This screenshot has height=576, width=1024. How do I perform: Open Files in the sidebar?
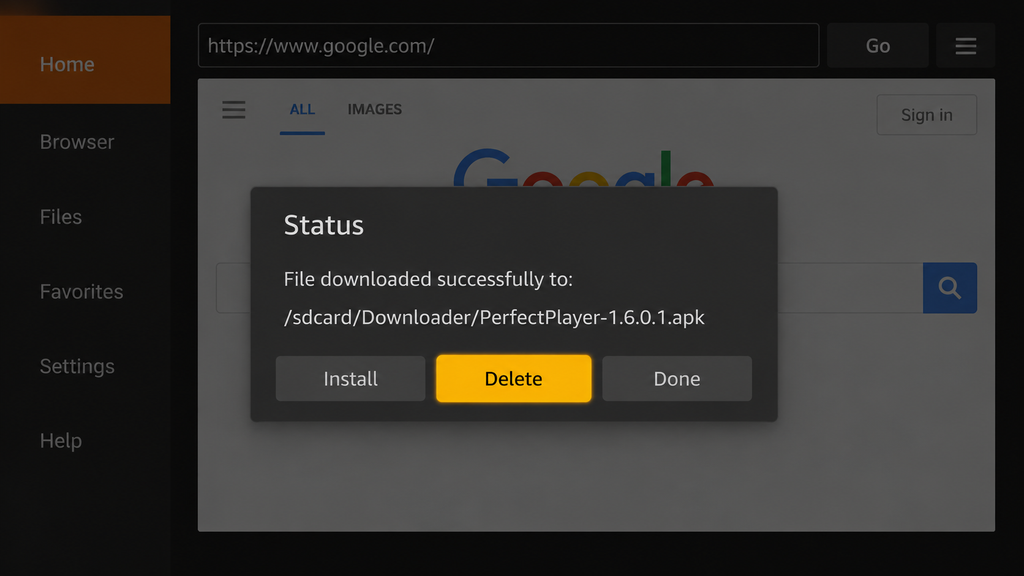point(61,217)
